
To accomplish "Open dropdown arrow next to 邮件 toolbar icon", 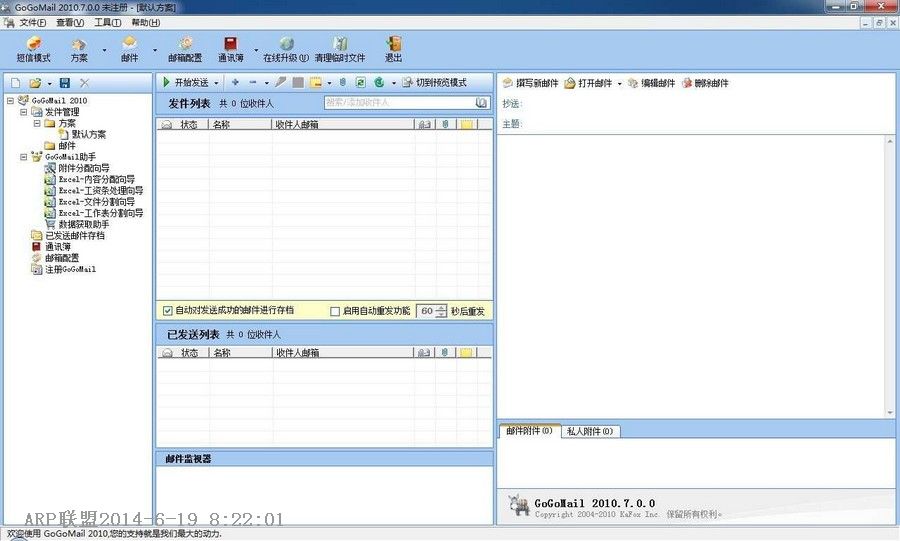I will click(155, 50).
